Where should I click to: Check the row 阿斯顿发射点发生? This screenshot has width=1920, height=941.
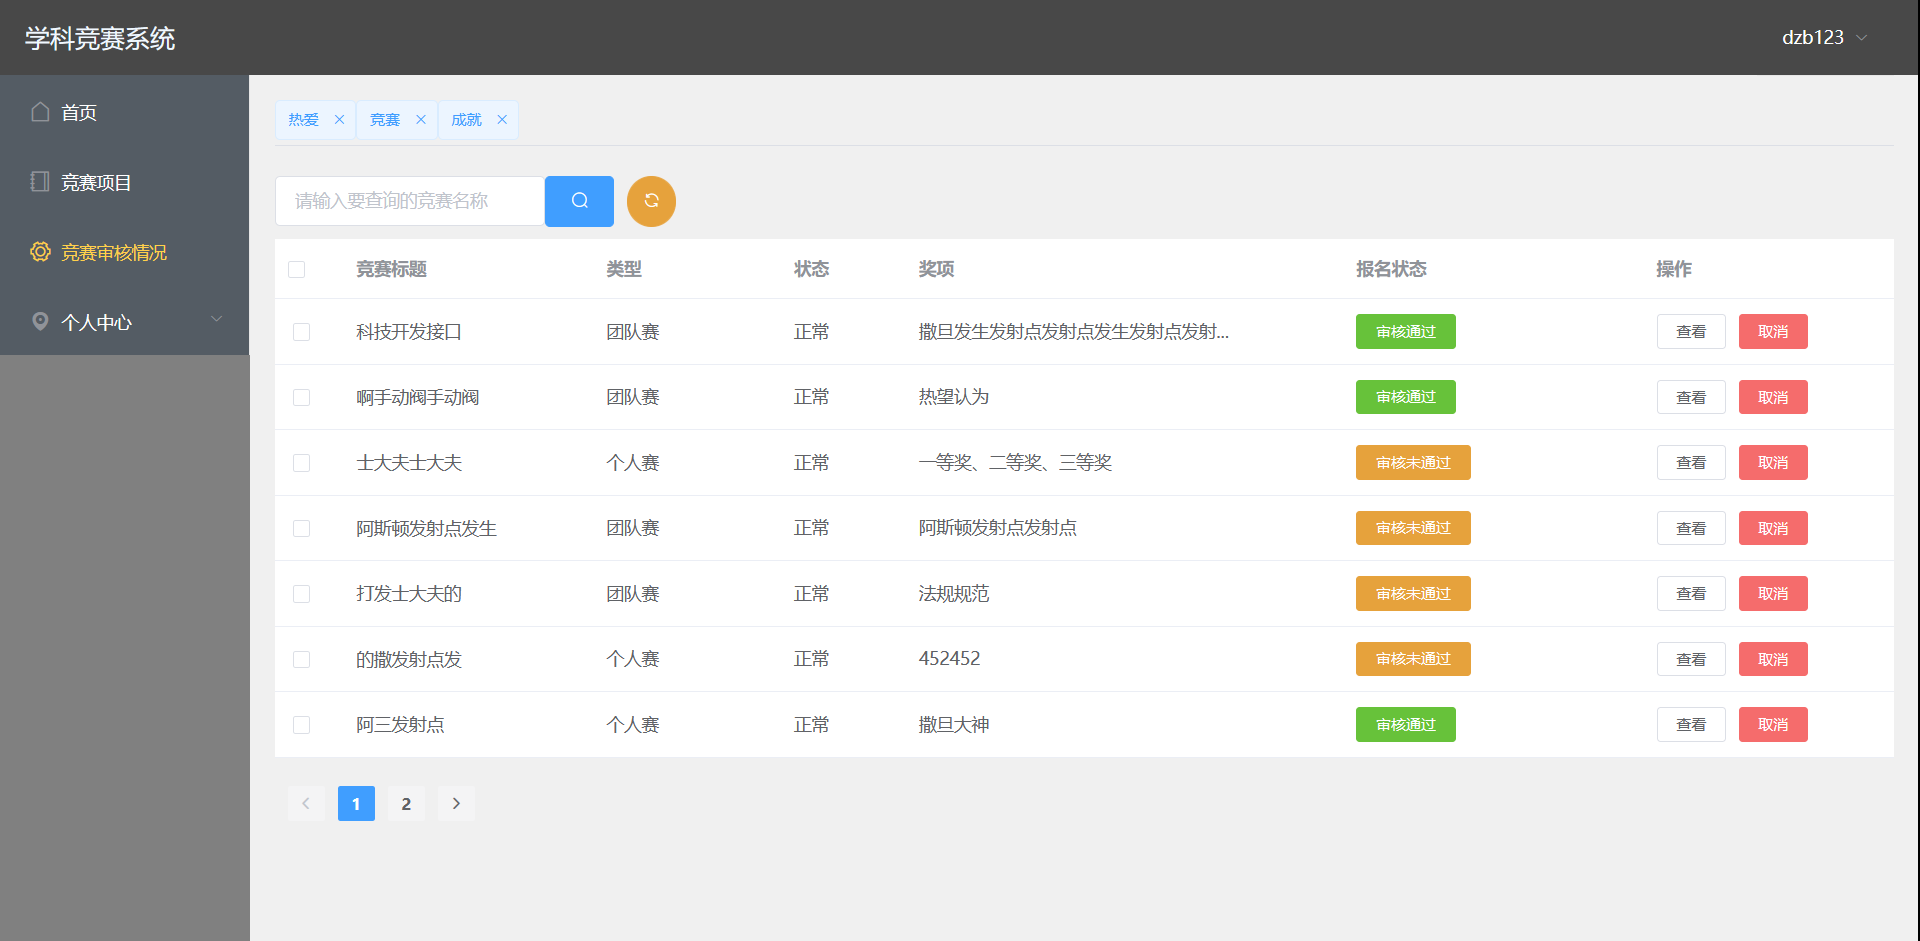point(301,528)
